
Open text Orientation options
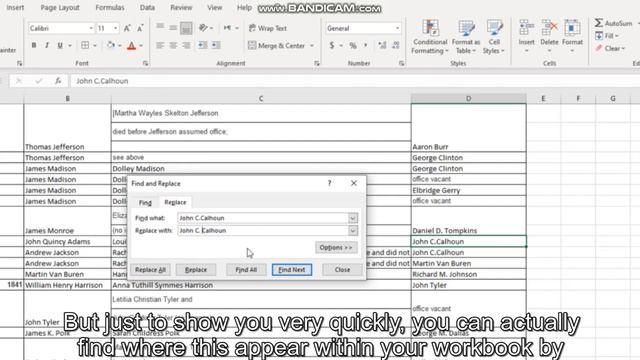(x=204, y=28)
